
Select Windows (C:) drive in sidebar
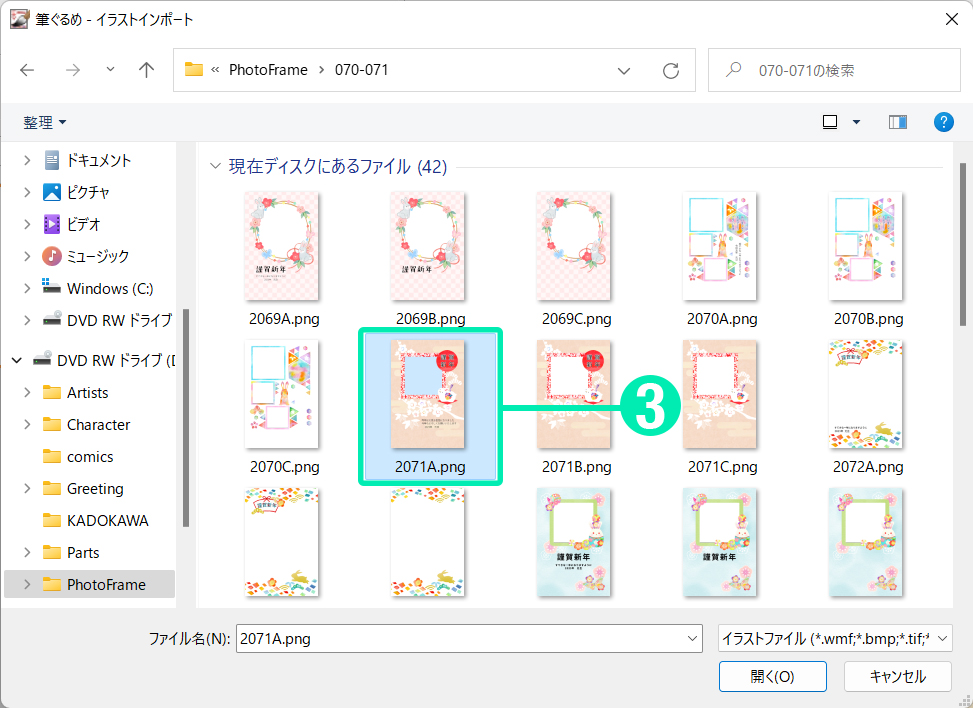[109, 288]
